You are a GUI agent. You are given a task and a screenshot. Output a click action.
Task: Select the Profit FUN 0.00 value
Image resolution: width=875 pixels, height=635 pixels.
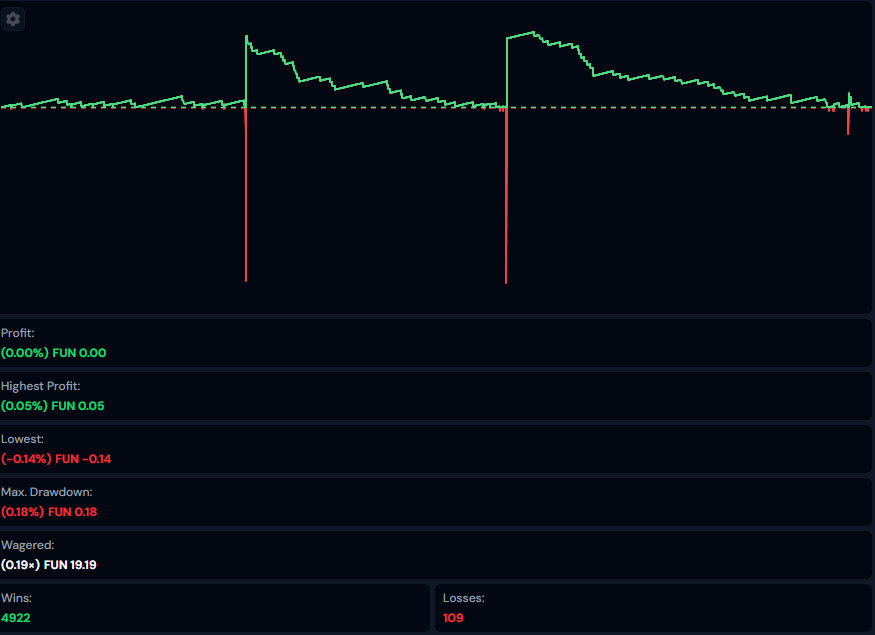53,353
